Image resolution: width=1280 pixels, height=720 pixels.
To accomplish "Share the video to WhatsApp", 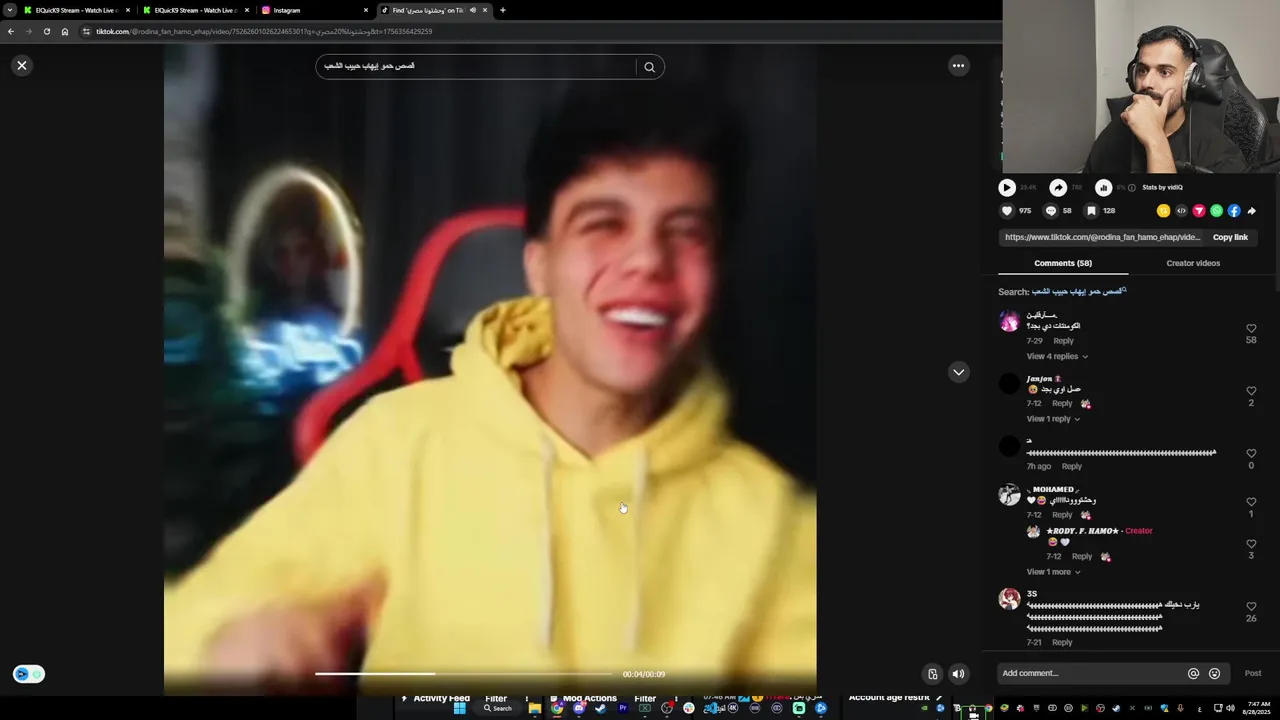I will (x=1216, y=211).
